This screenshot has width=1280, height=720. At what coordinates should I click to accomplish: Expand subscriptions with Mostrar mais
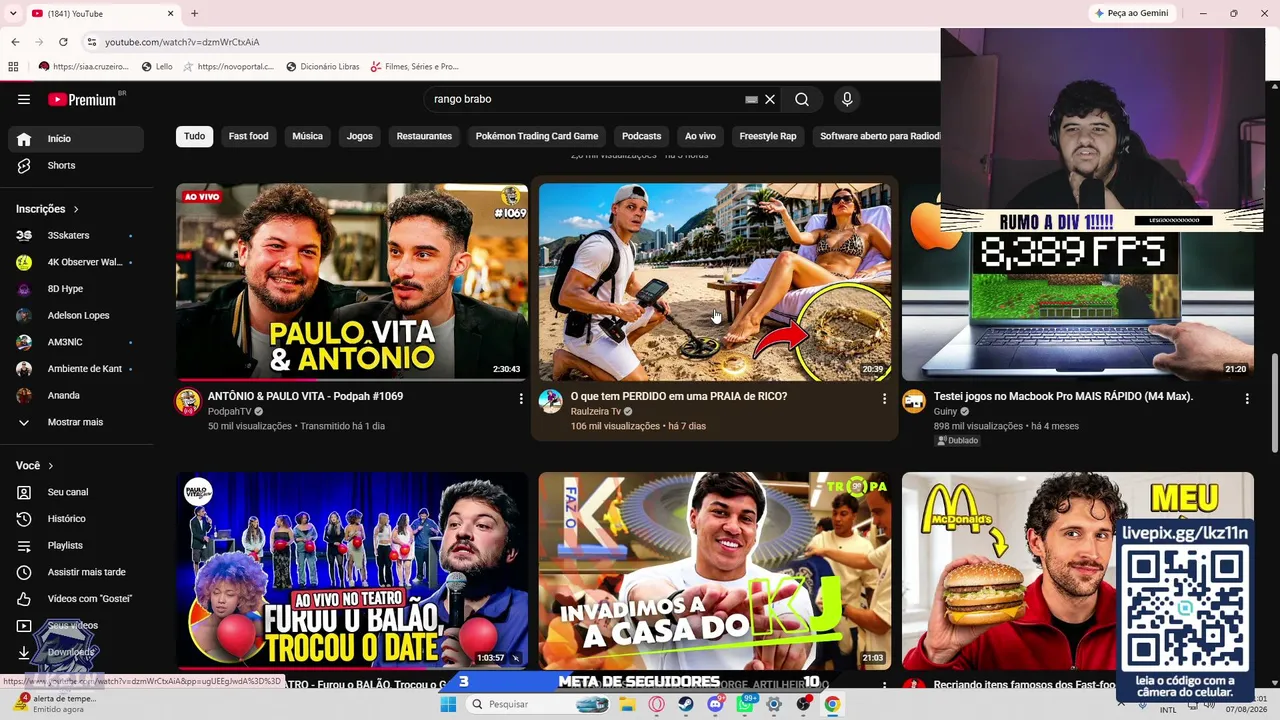point(76,423)
